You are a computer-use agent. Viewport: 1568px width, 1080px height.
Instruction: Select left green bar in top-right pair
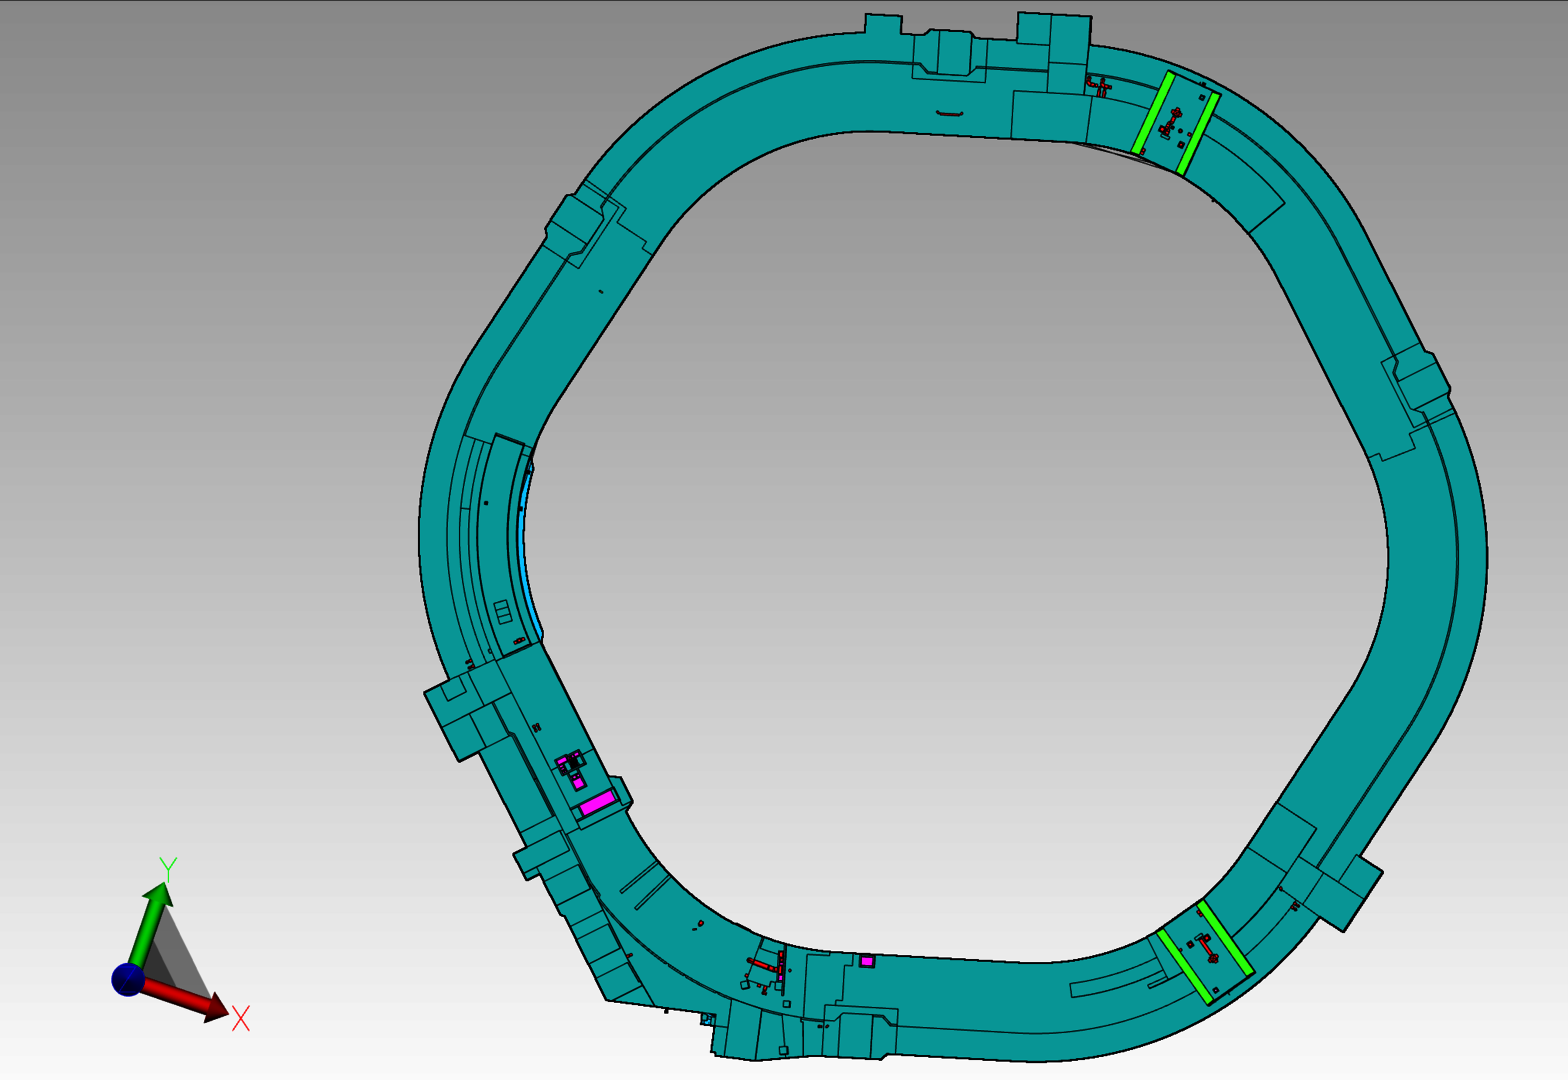[x=1153, y=112]
